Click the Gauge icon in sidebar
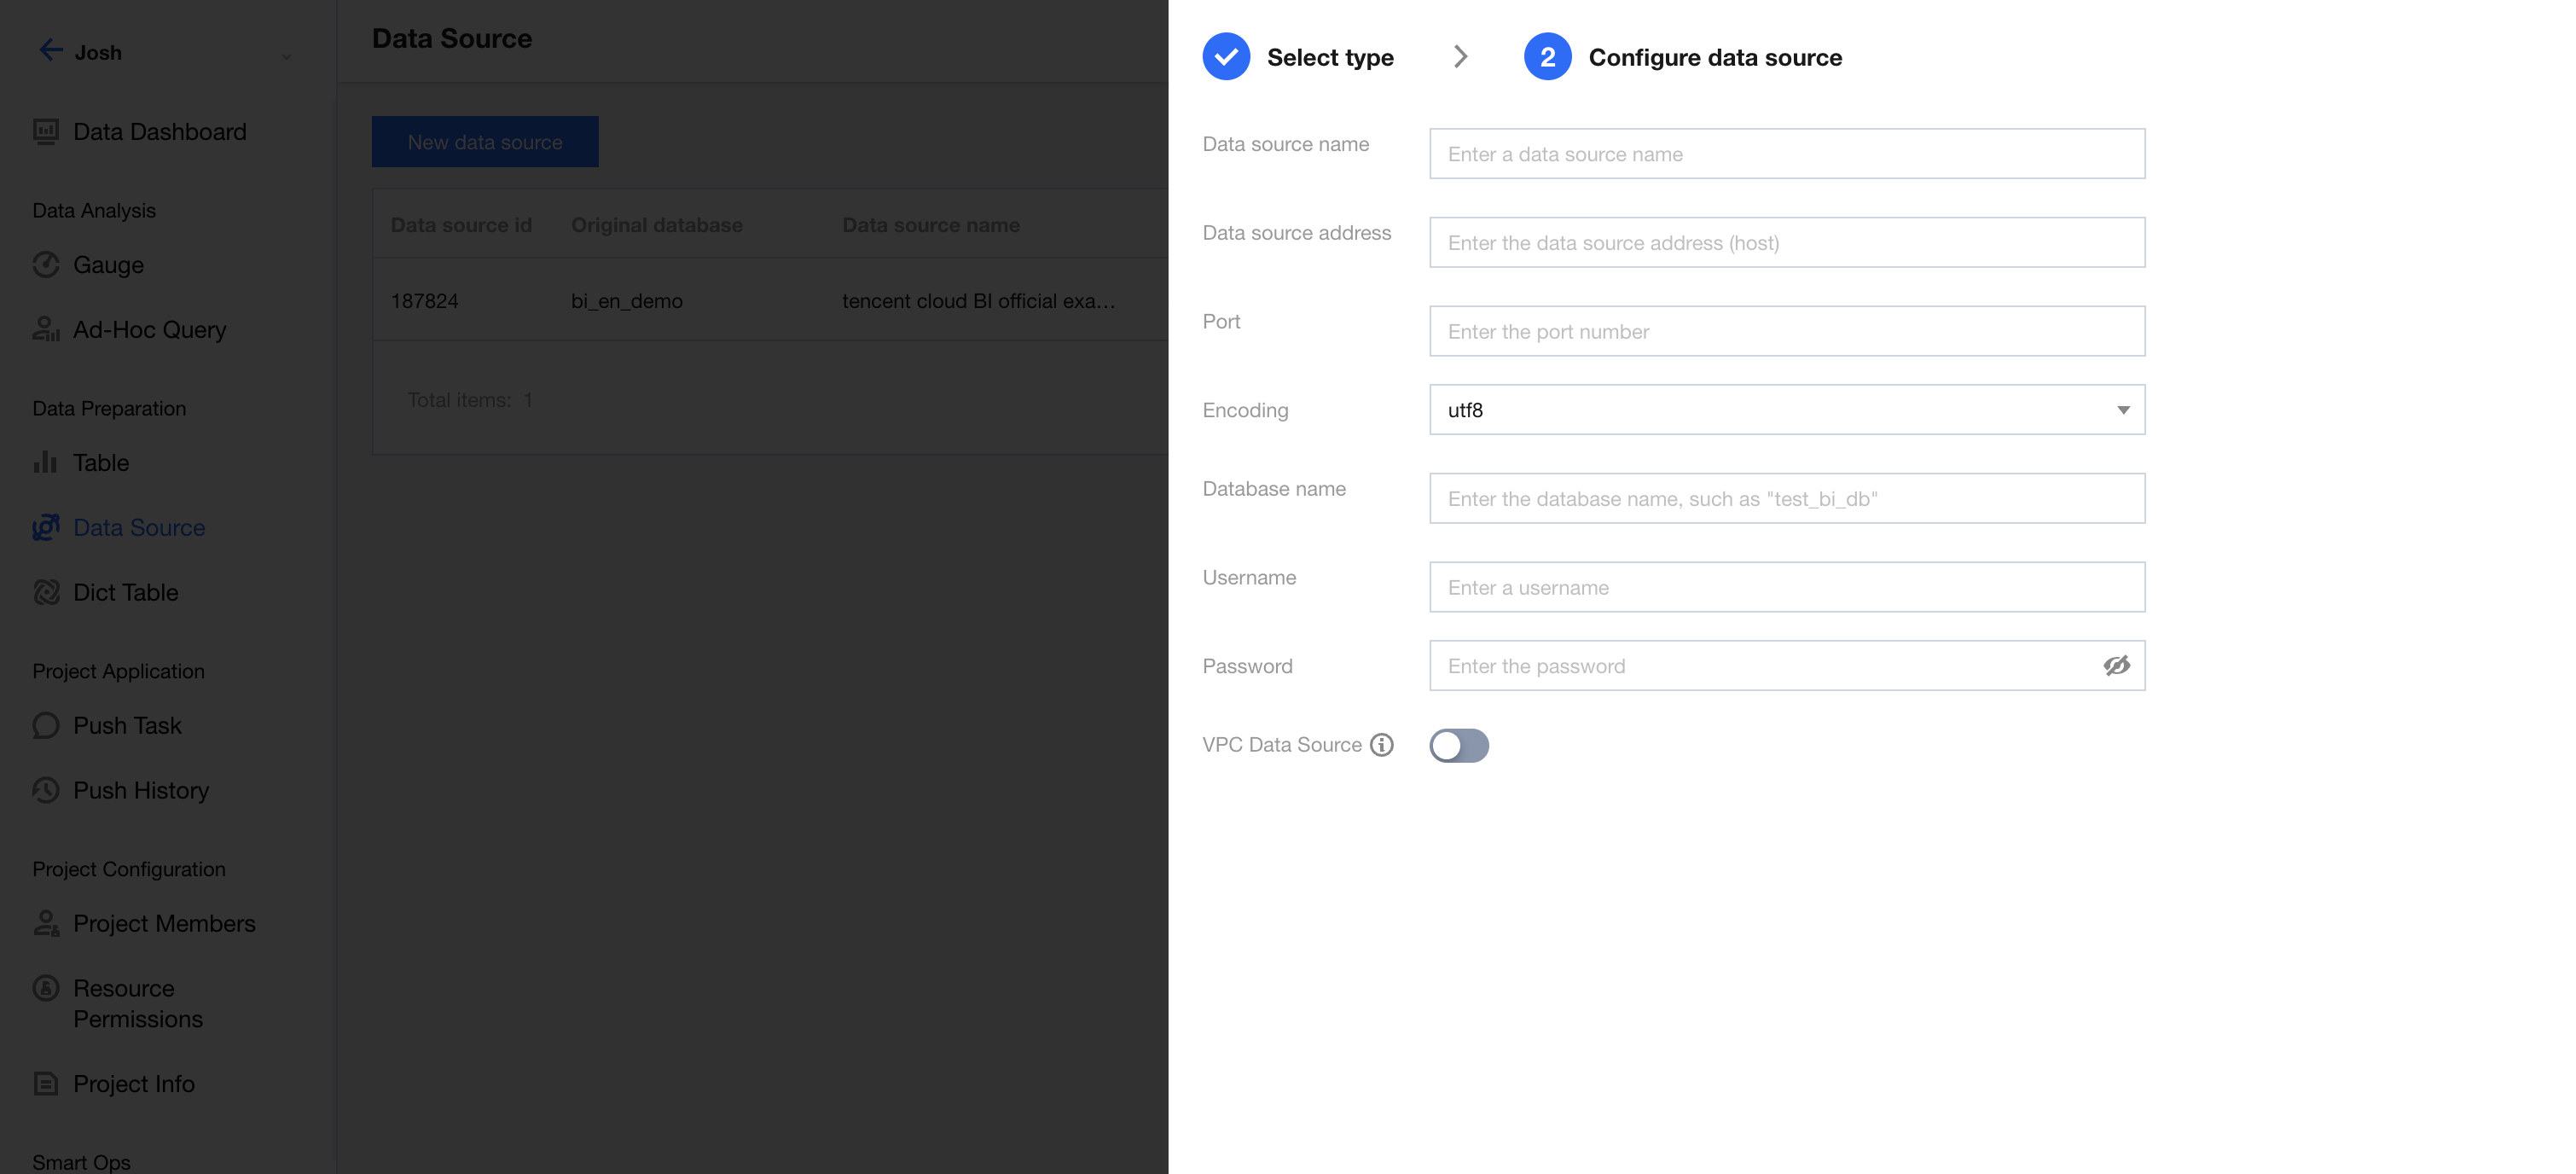 click(46, 265)
